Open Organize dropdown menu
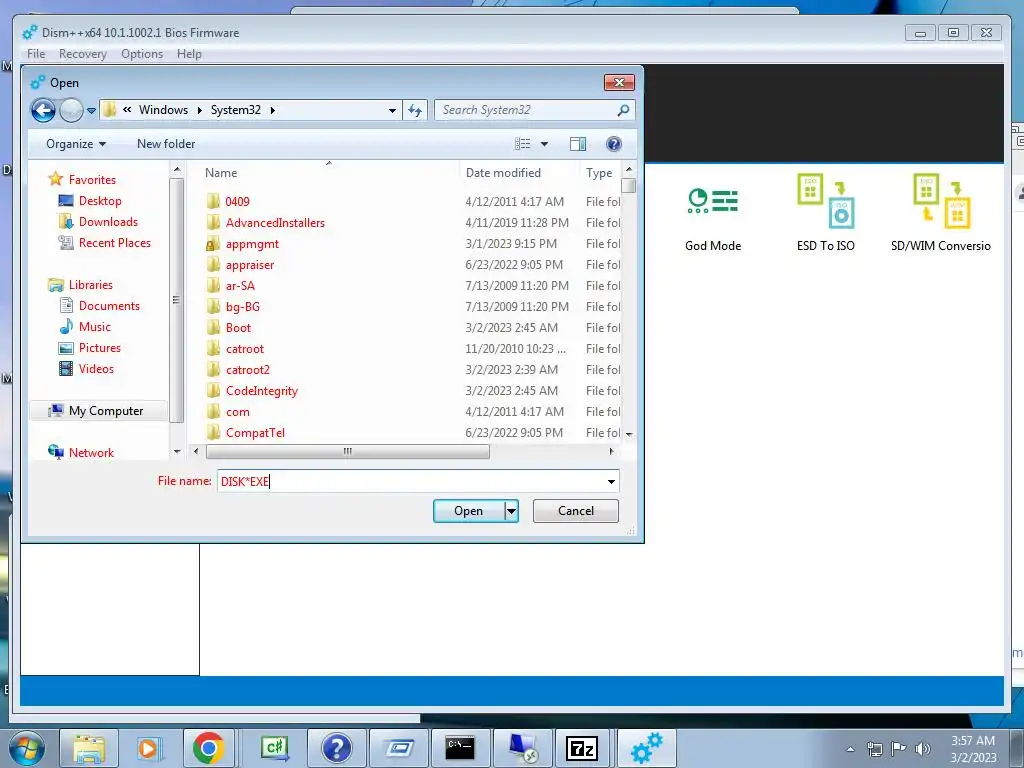 tap(76, 144)
